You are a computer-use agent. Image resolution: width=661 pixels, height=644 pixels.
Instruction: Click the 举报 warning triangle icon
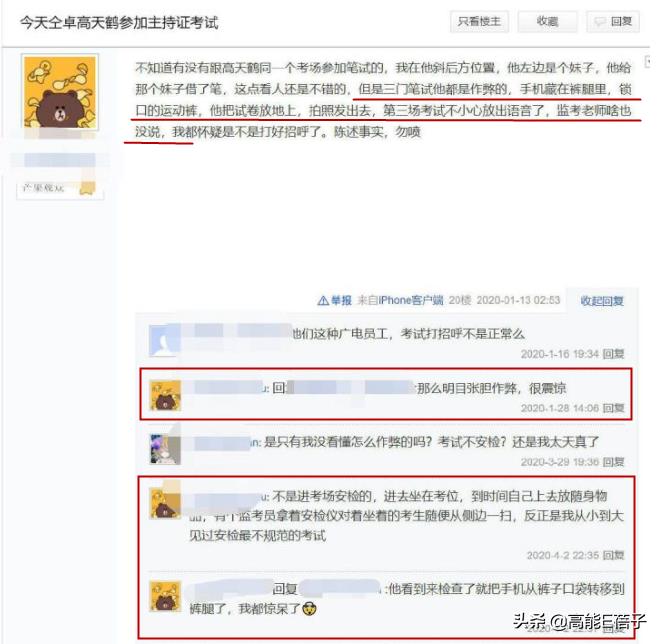(322, 301)
